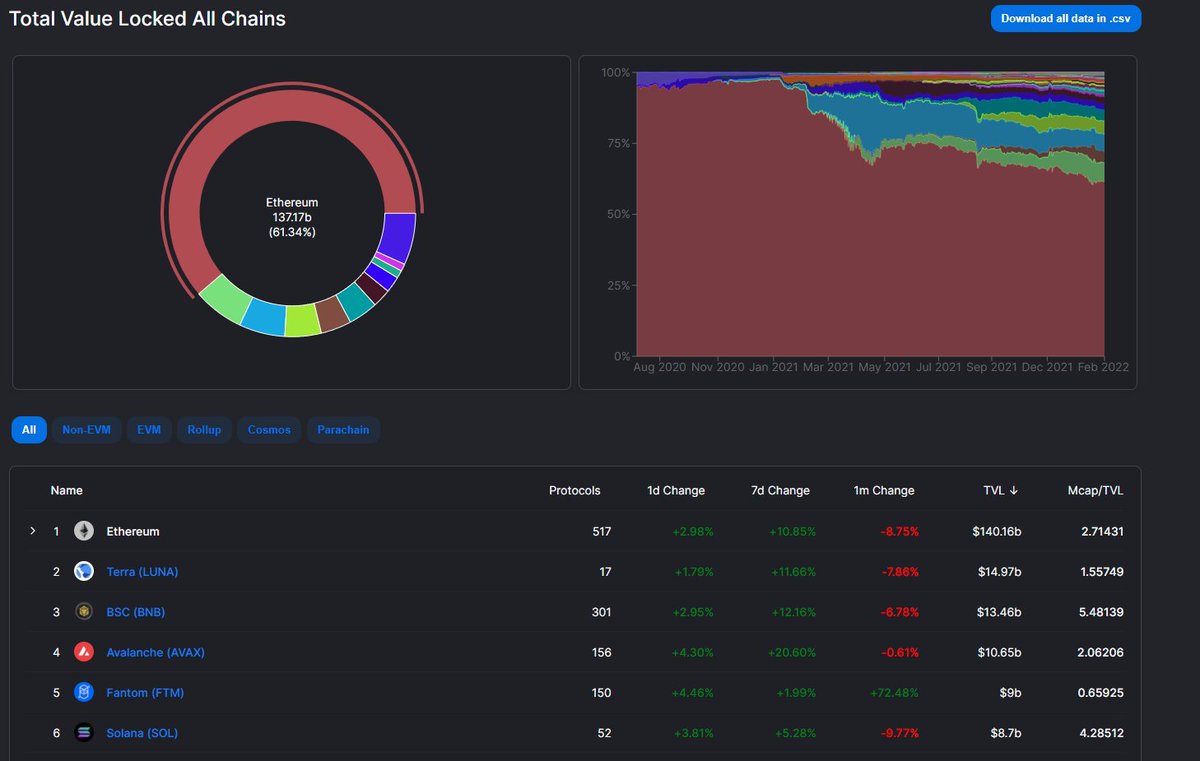Viewport: 1200px width, 761px height.
Task: Click the teal donut segment
Action: (356, 301)
